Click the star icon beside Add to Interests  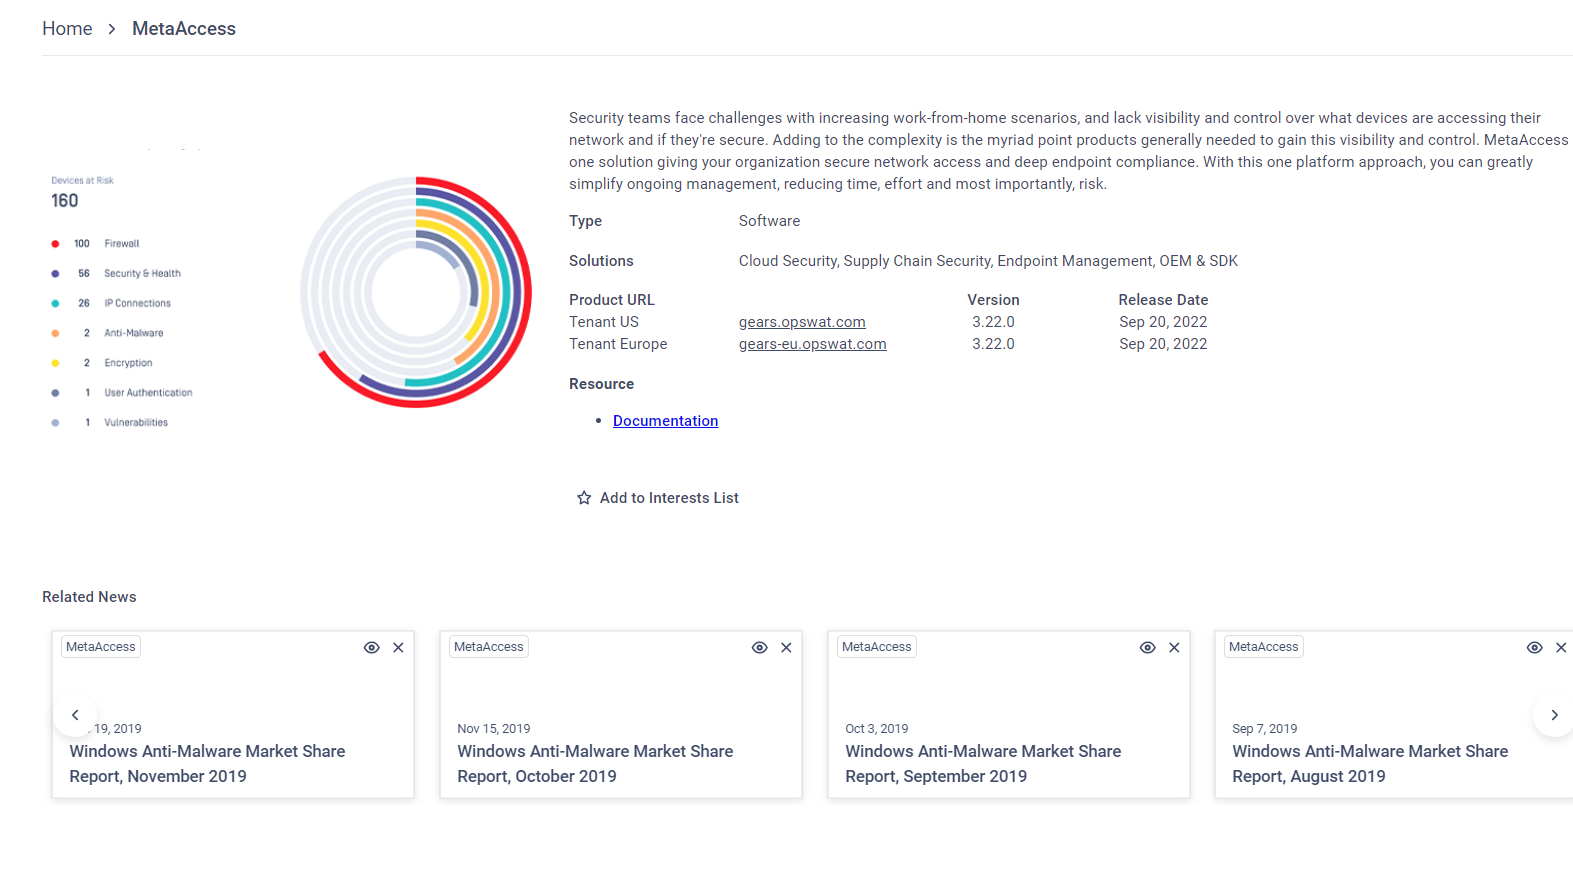tap(584, 498)
